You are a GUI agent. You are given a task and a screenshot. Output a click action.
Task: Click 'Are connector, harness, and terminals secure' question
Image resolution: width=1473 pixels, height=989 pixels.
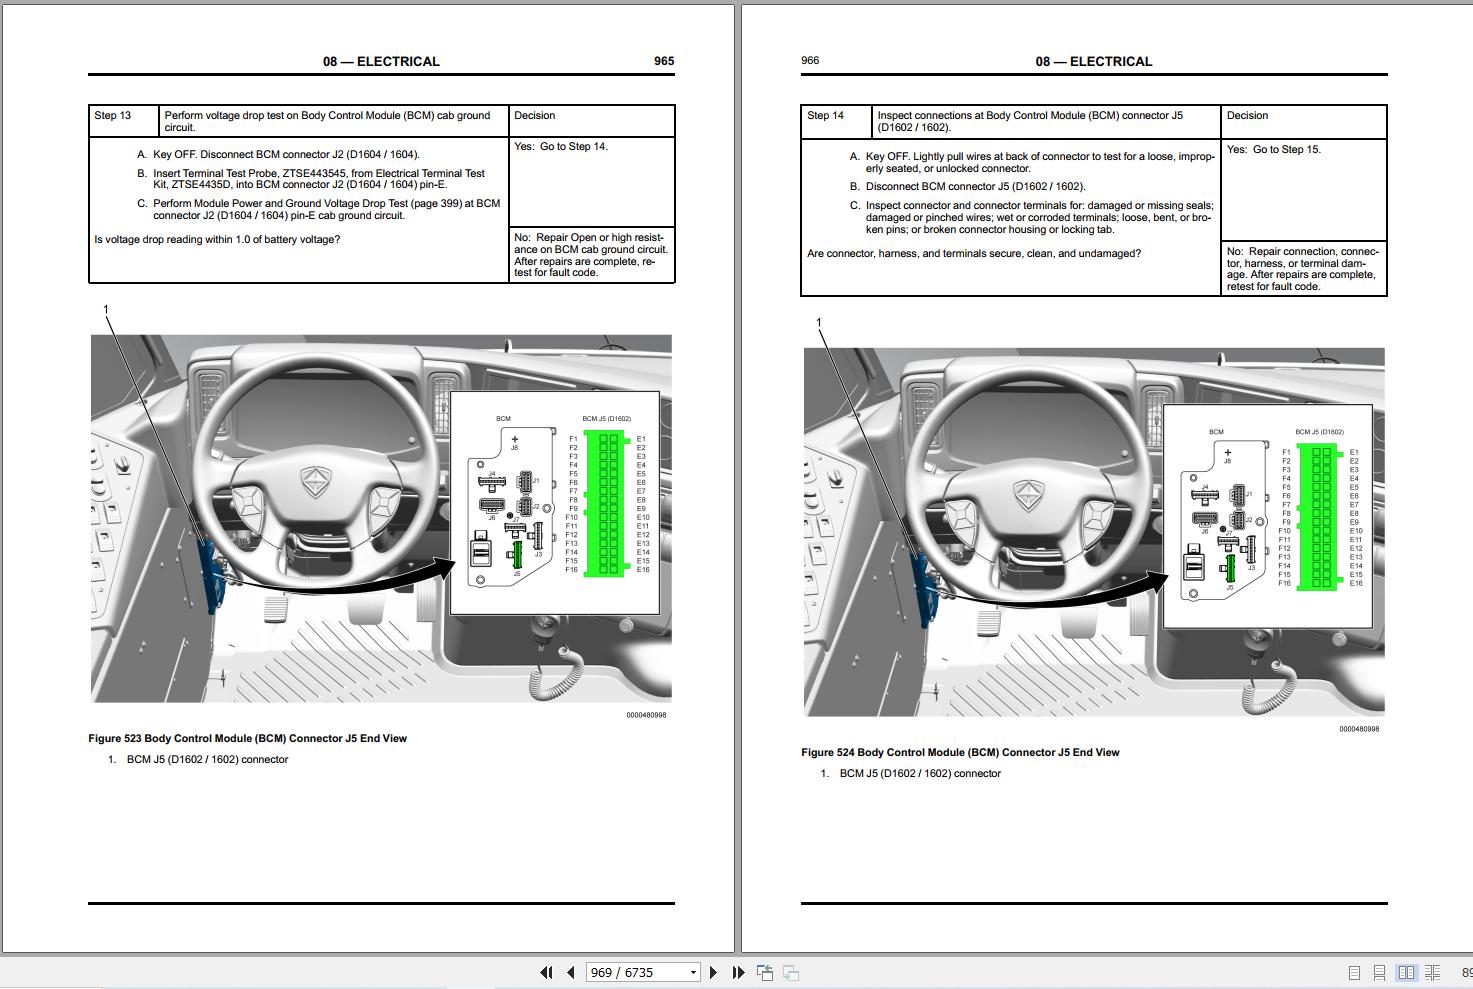tap(974, 253)
